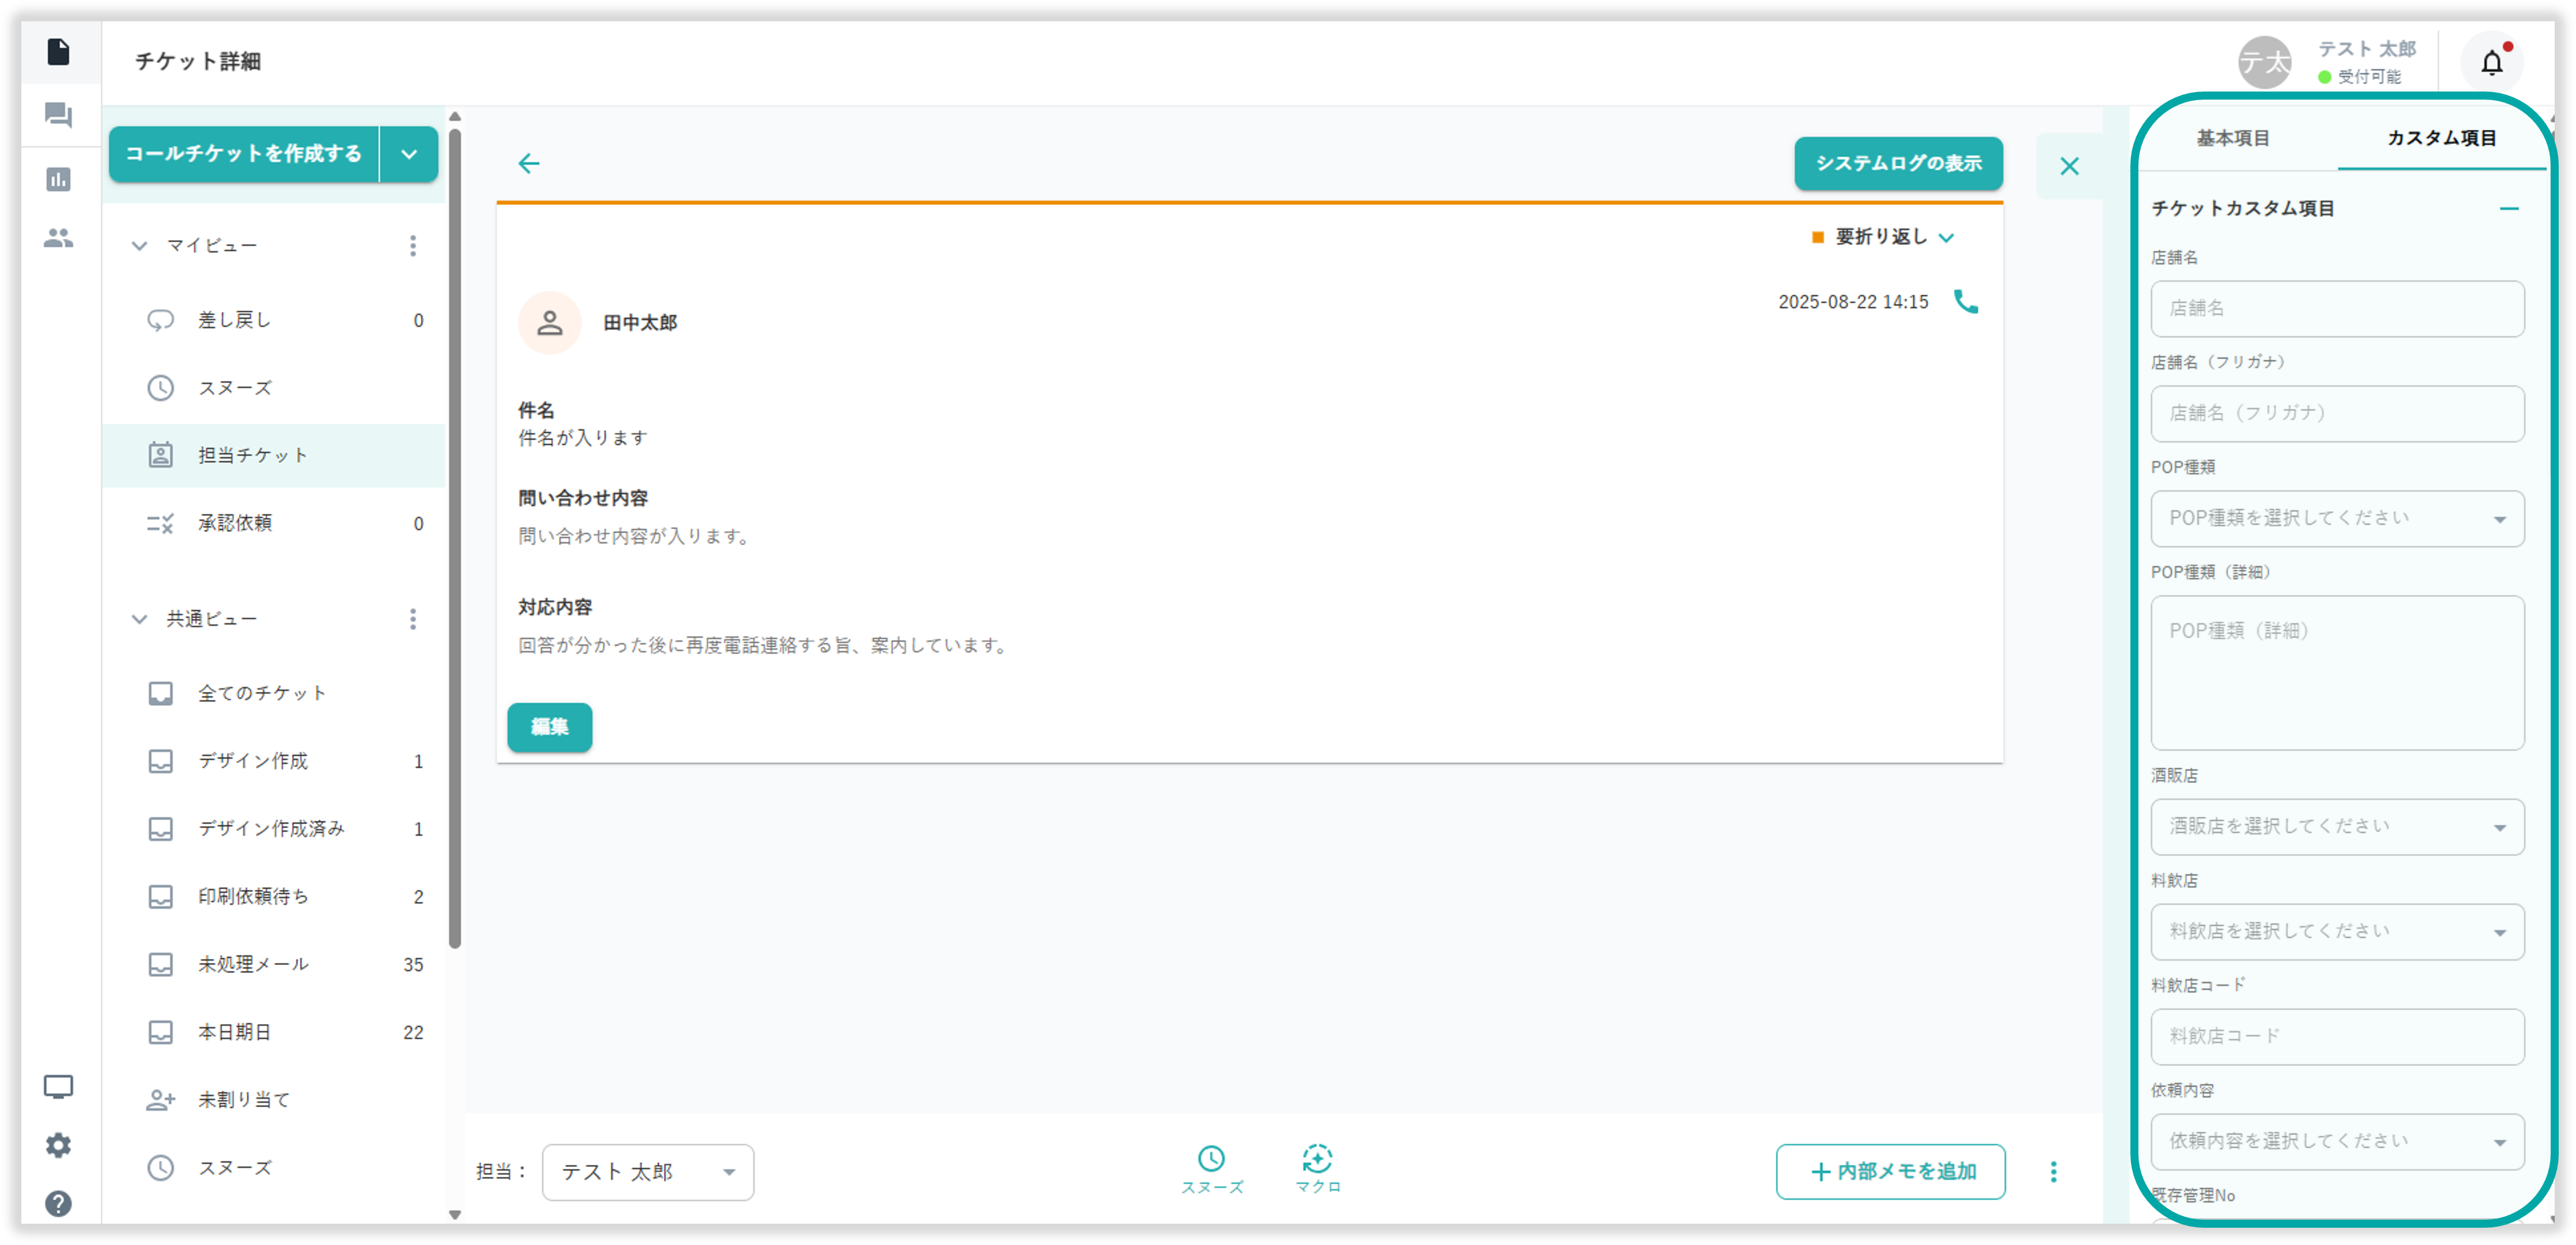
Task: Open the POP種類 dropdown
Action: (x=2336, y=518)
